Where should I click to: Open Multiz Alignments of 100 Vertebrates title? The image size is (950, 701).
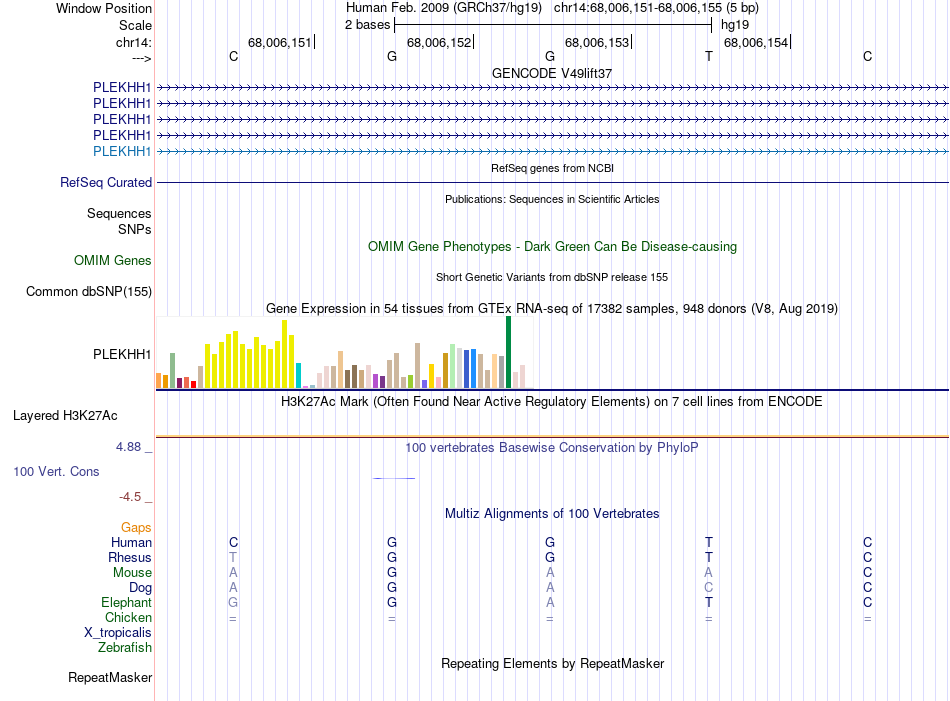pyautogui.click(x=552, y=514)
